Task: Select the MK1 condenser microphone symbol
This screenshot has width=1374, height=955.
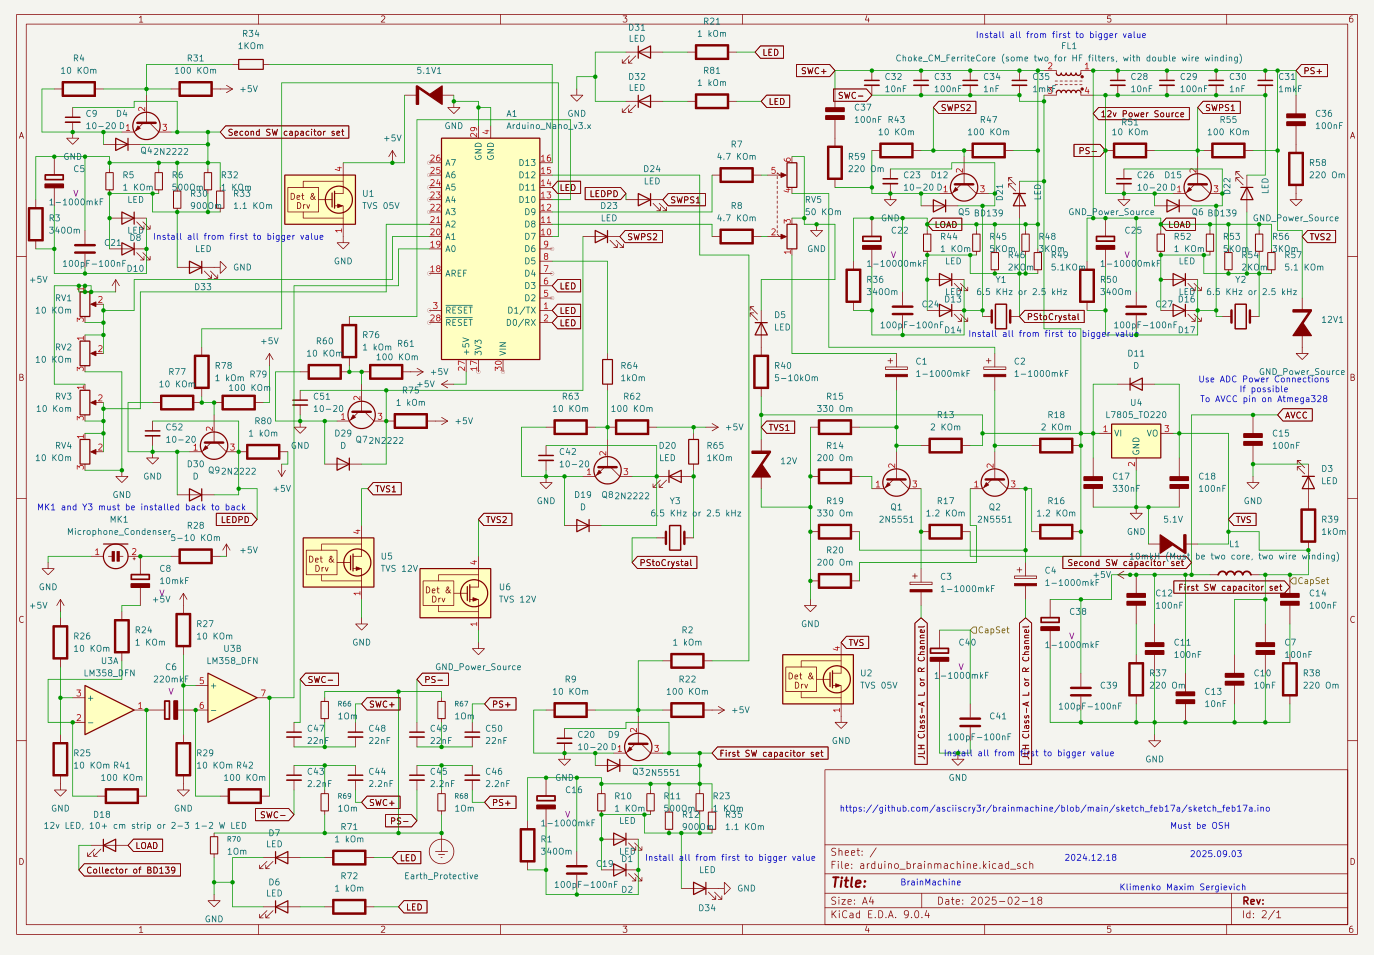Action: click(116, 556)
